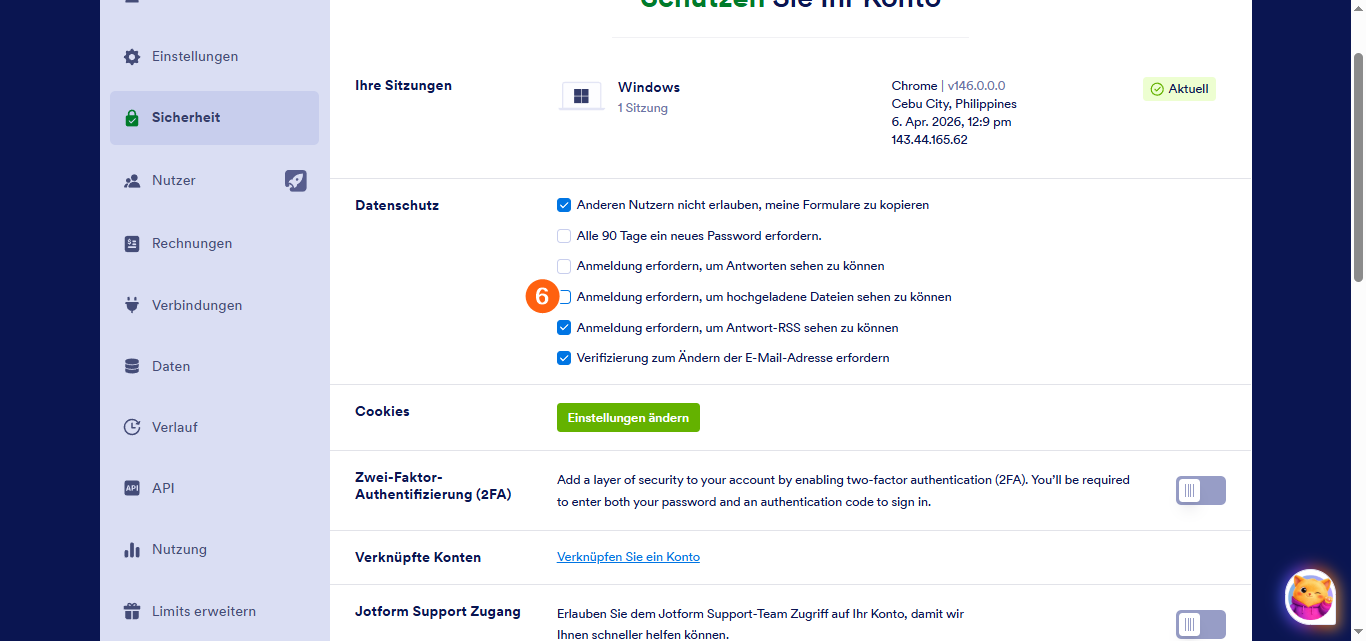Click the Verlauf history clock icon
Image resolution: width=1366 pixels, height=641 pixels.
[132, 427]
